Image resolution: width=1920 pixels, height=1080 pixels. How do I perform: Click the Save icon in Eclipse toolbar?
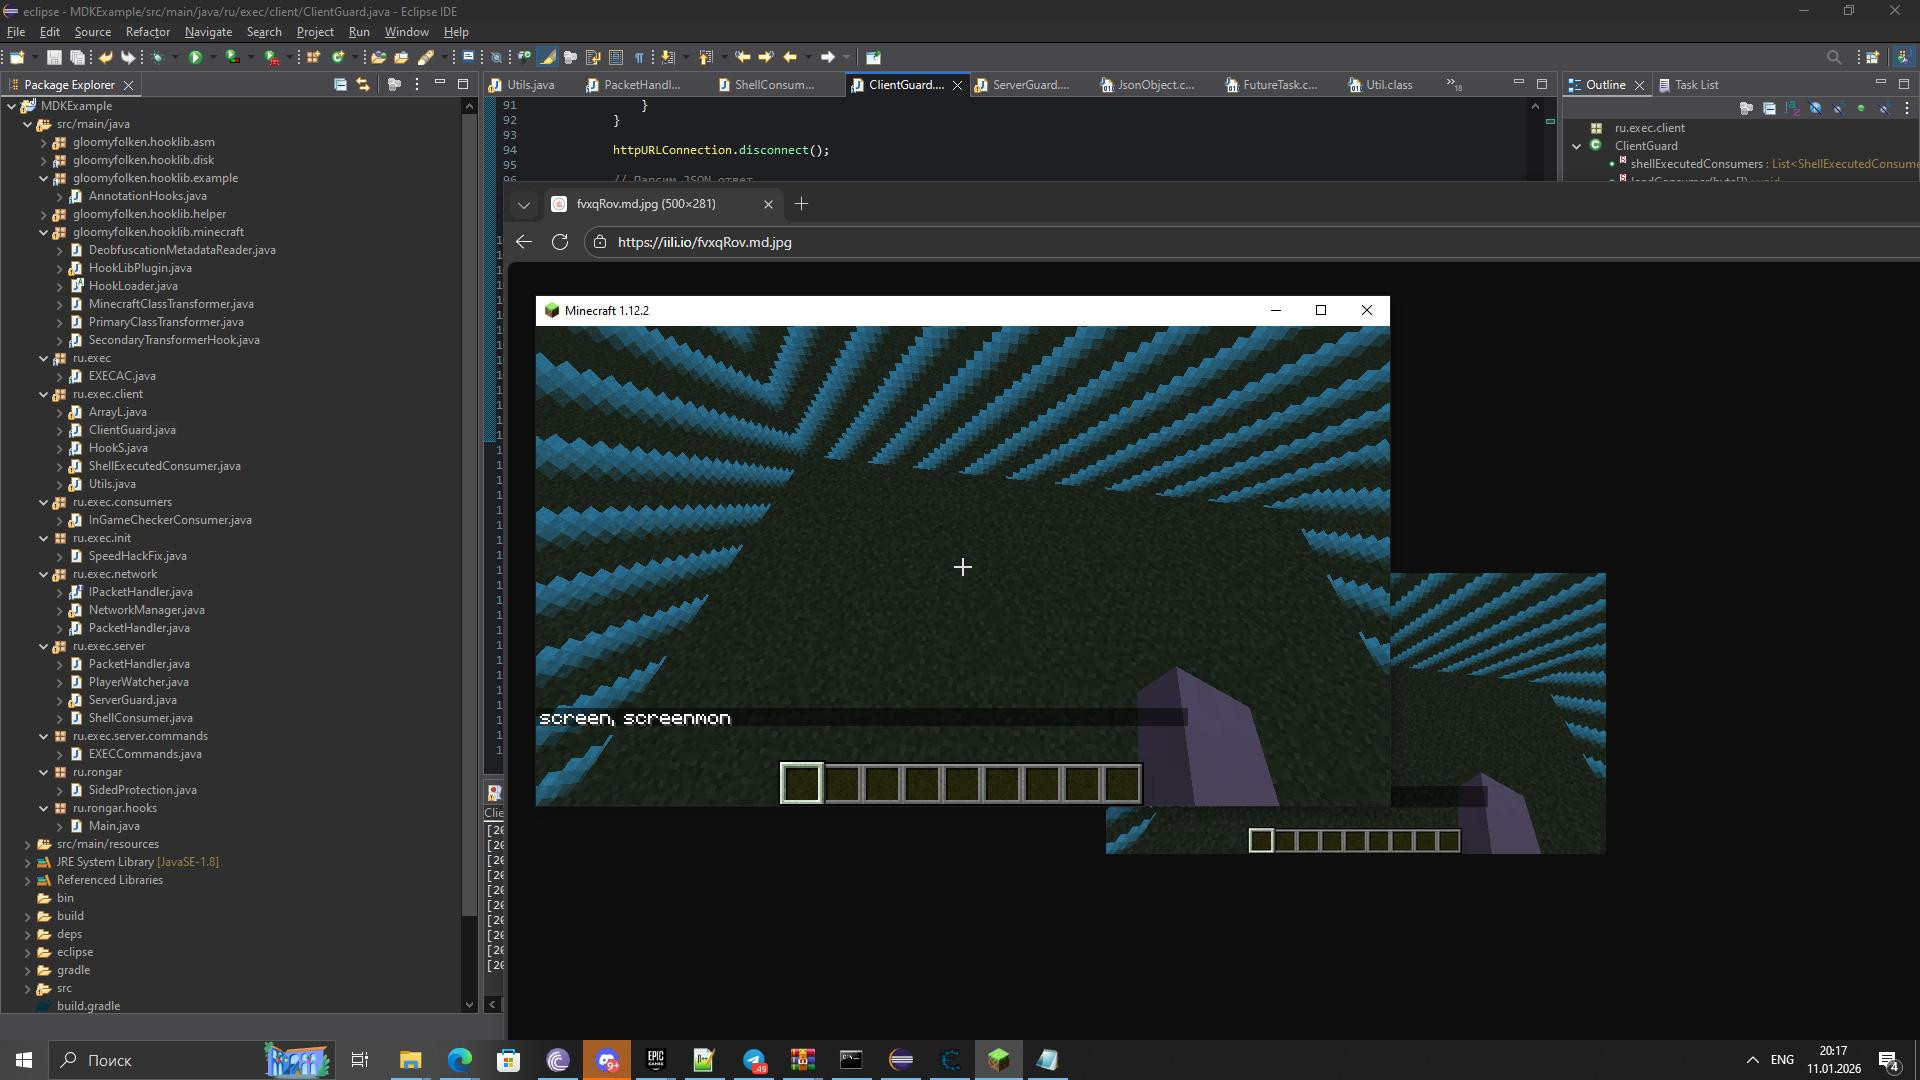click(55, 58)
